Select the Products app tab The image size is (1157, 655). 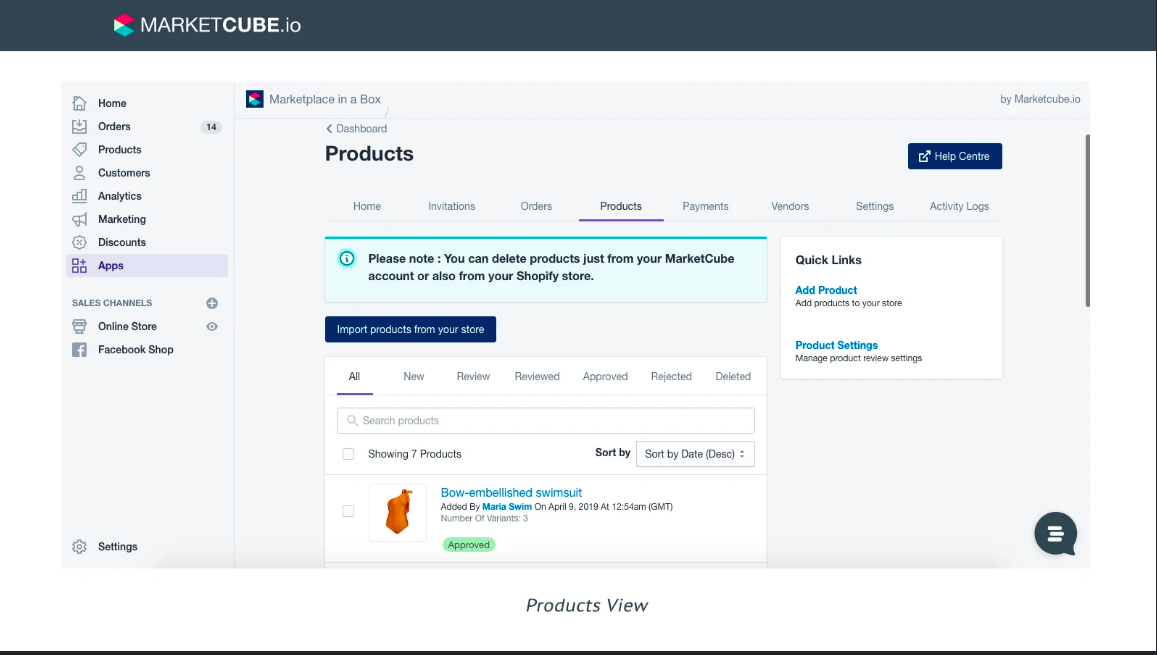[x=621, y=207]
